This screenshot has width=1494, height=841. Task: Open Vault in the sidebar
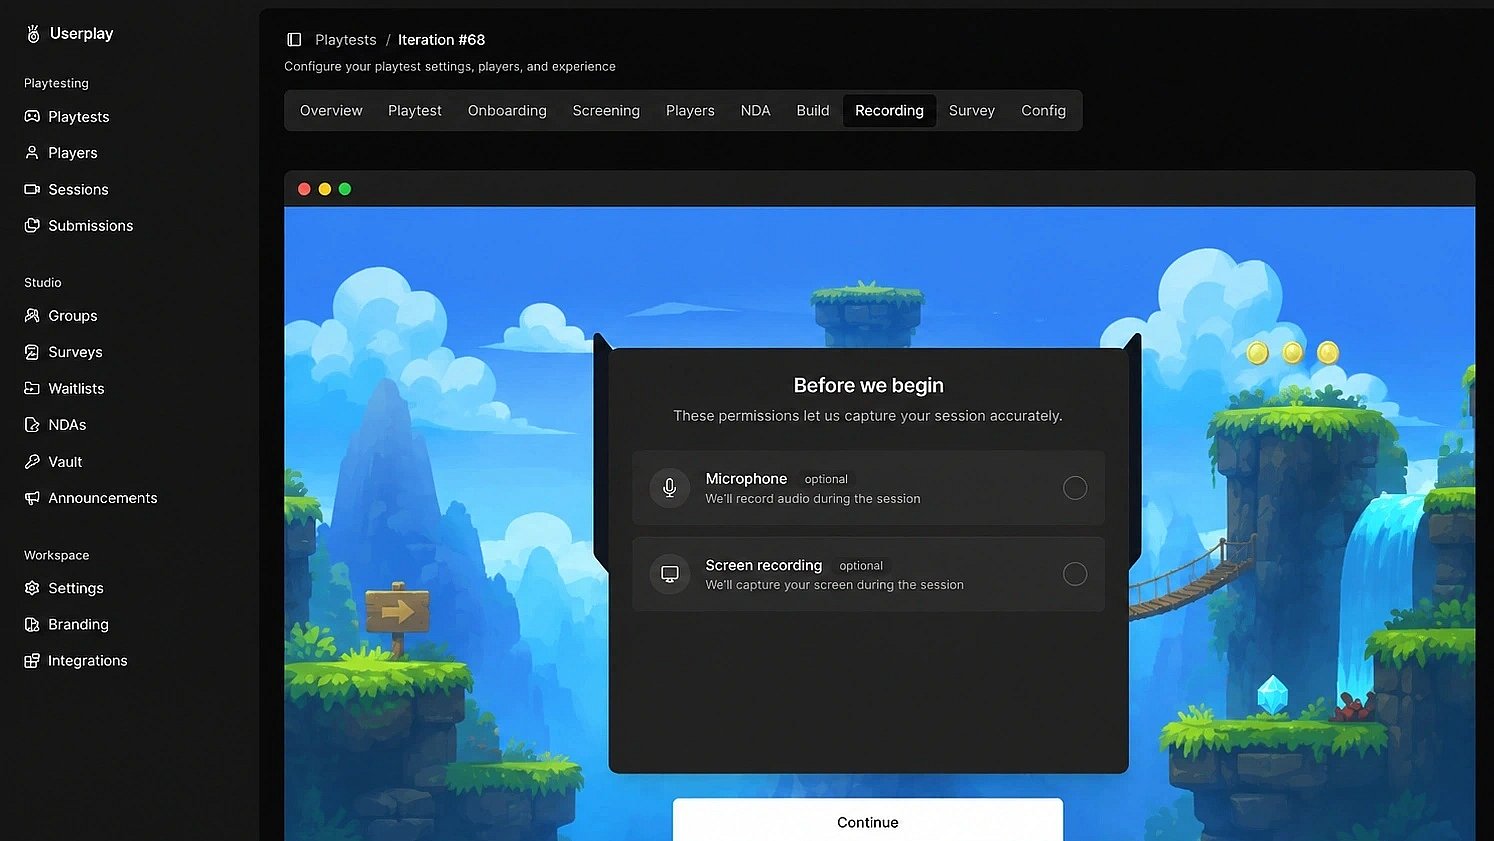65,462
